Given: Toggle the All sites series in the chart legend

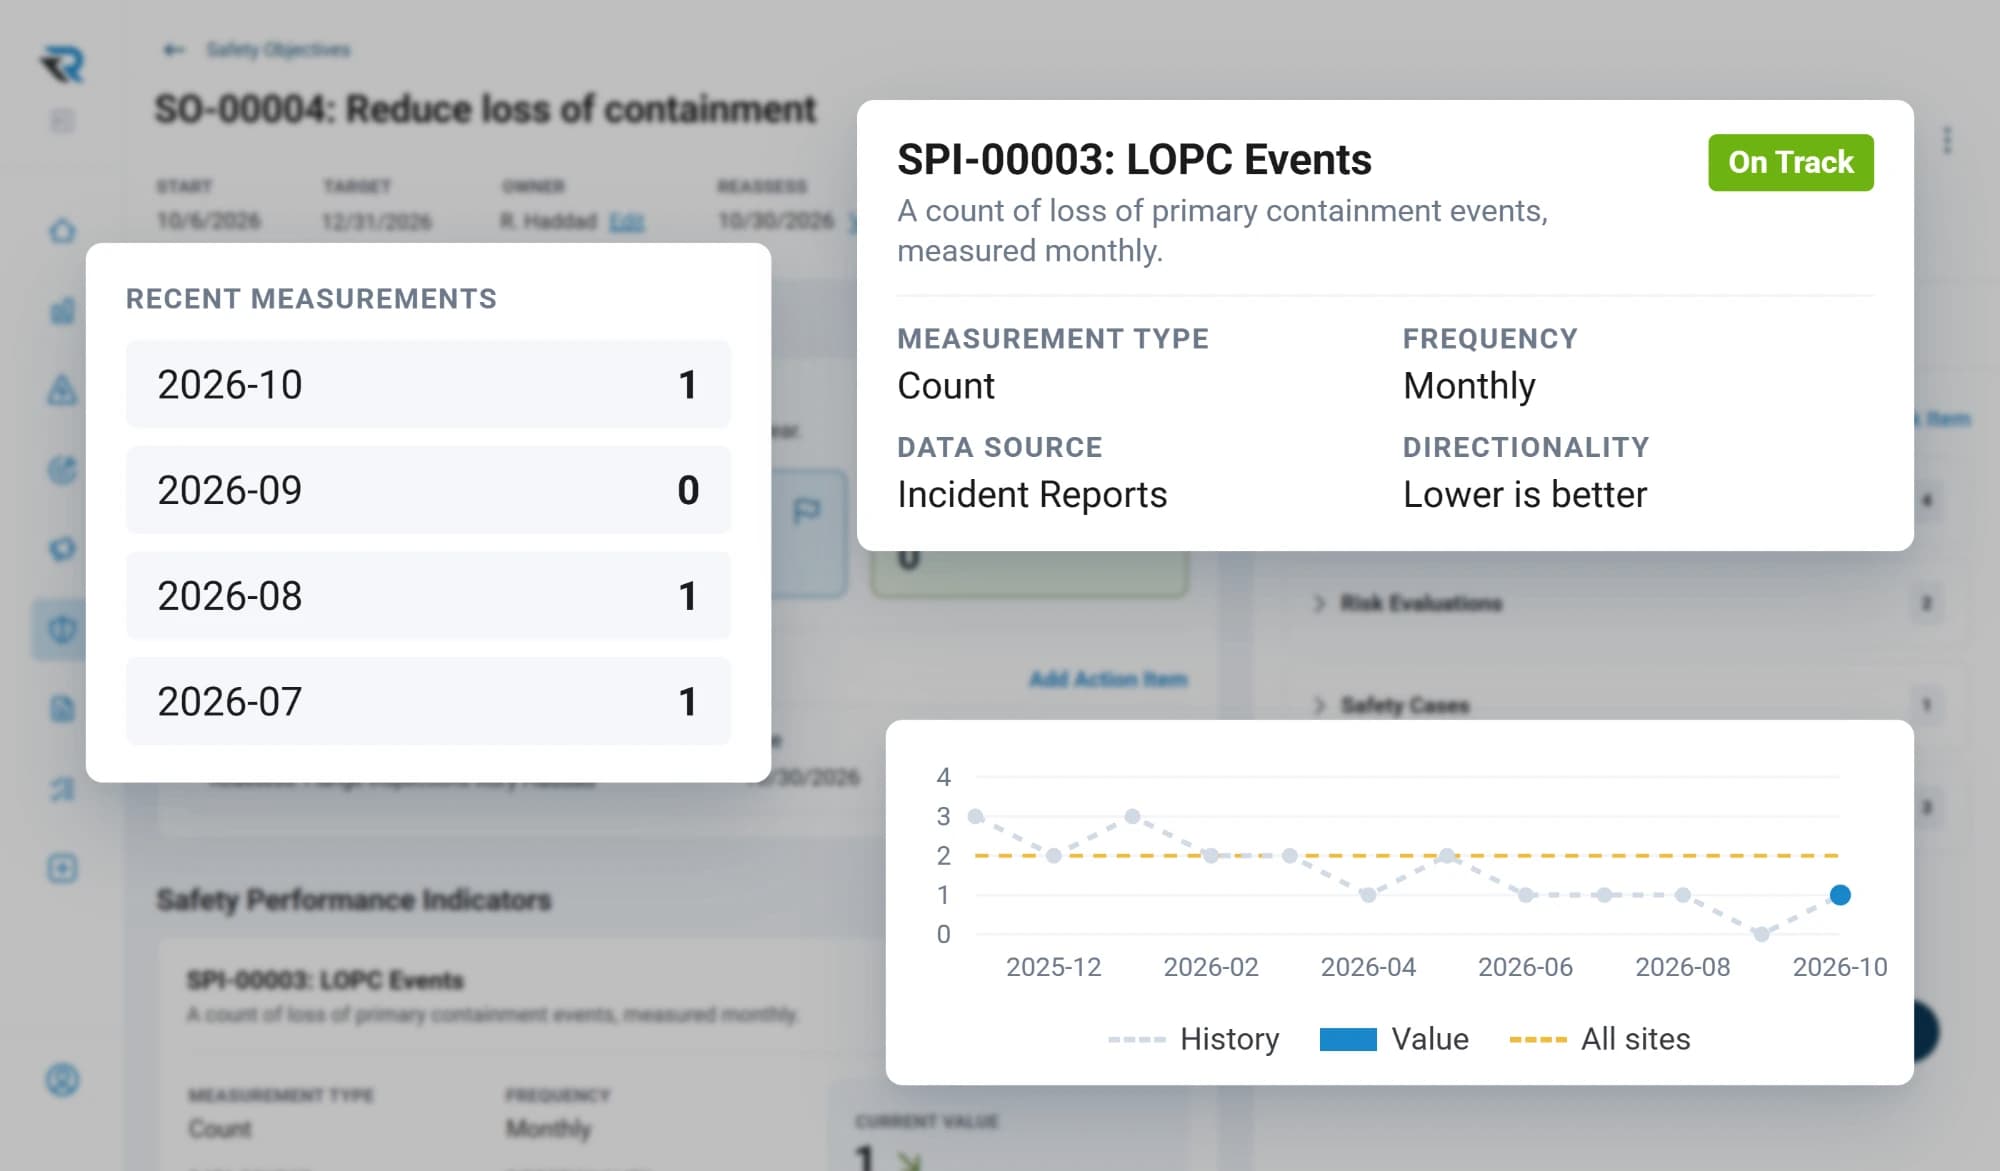Looking at the screenshot, I should point(1600,1039).
